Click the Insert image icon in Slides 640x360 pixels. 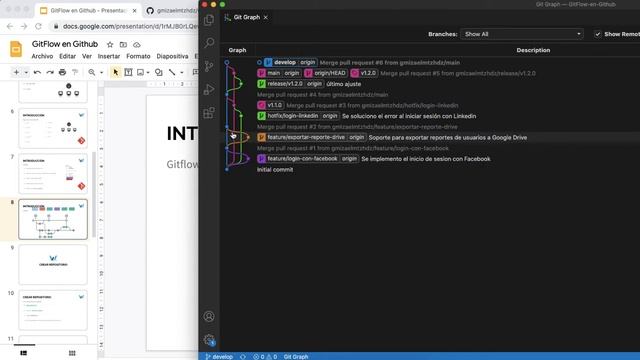pyautogui.click(x=140, y=72)
